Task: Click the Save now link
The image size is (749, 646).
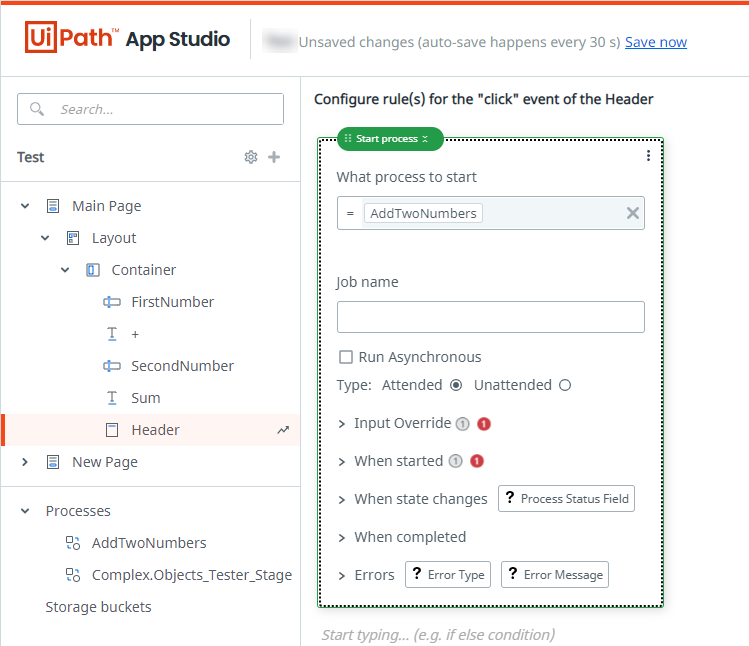Action: pyautogui.click(x=655, y=42)
